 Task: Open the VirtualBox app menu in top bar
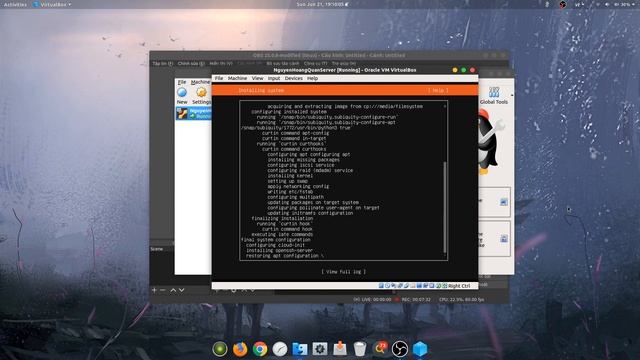pos(52,4)
